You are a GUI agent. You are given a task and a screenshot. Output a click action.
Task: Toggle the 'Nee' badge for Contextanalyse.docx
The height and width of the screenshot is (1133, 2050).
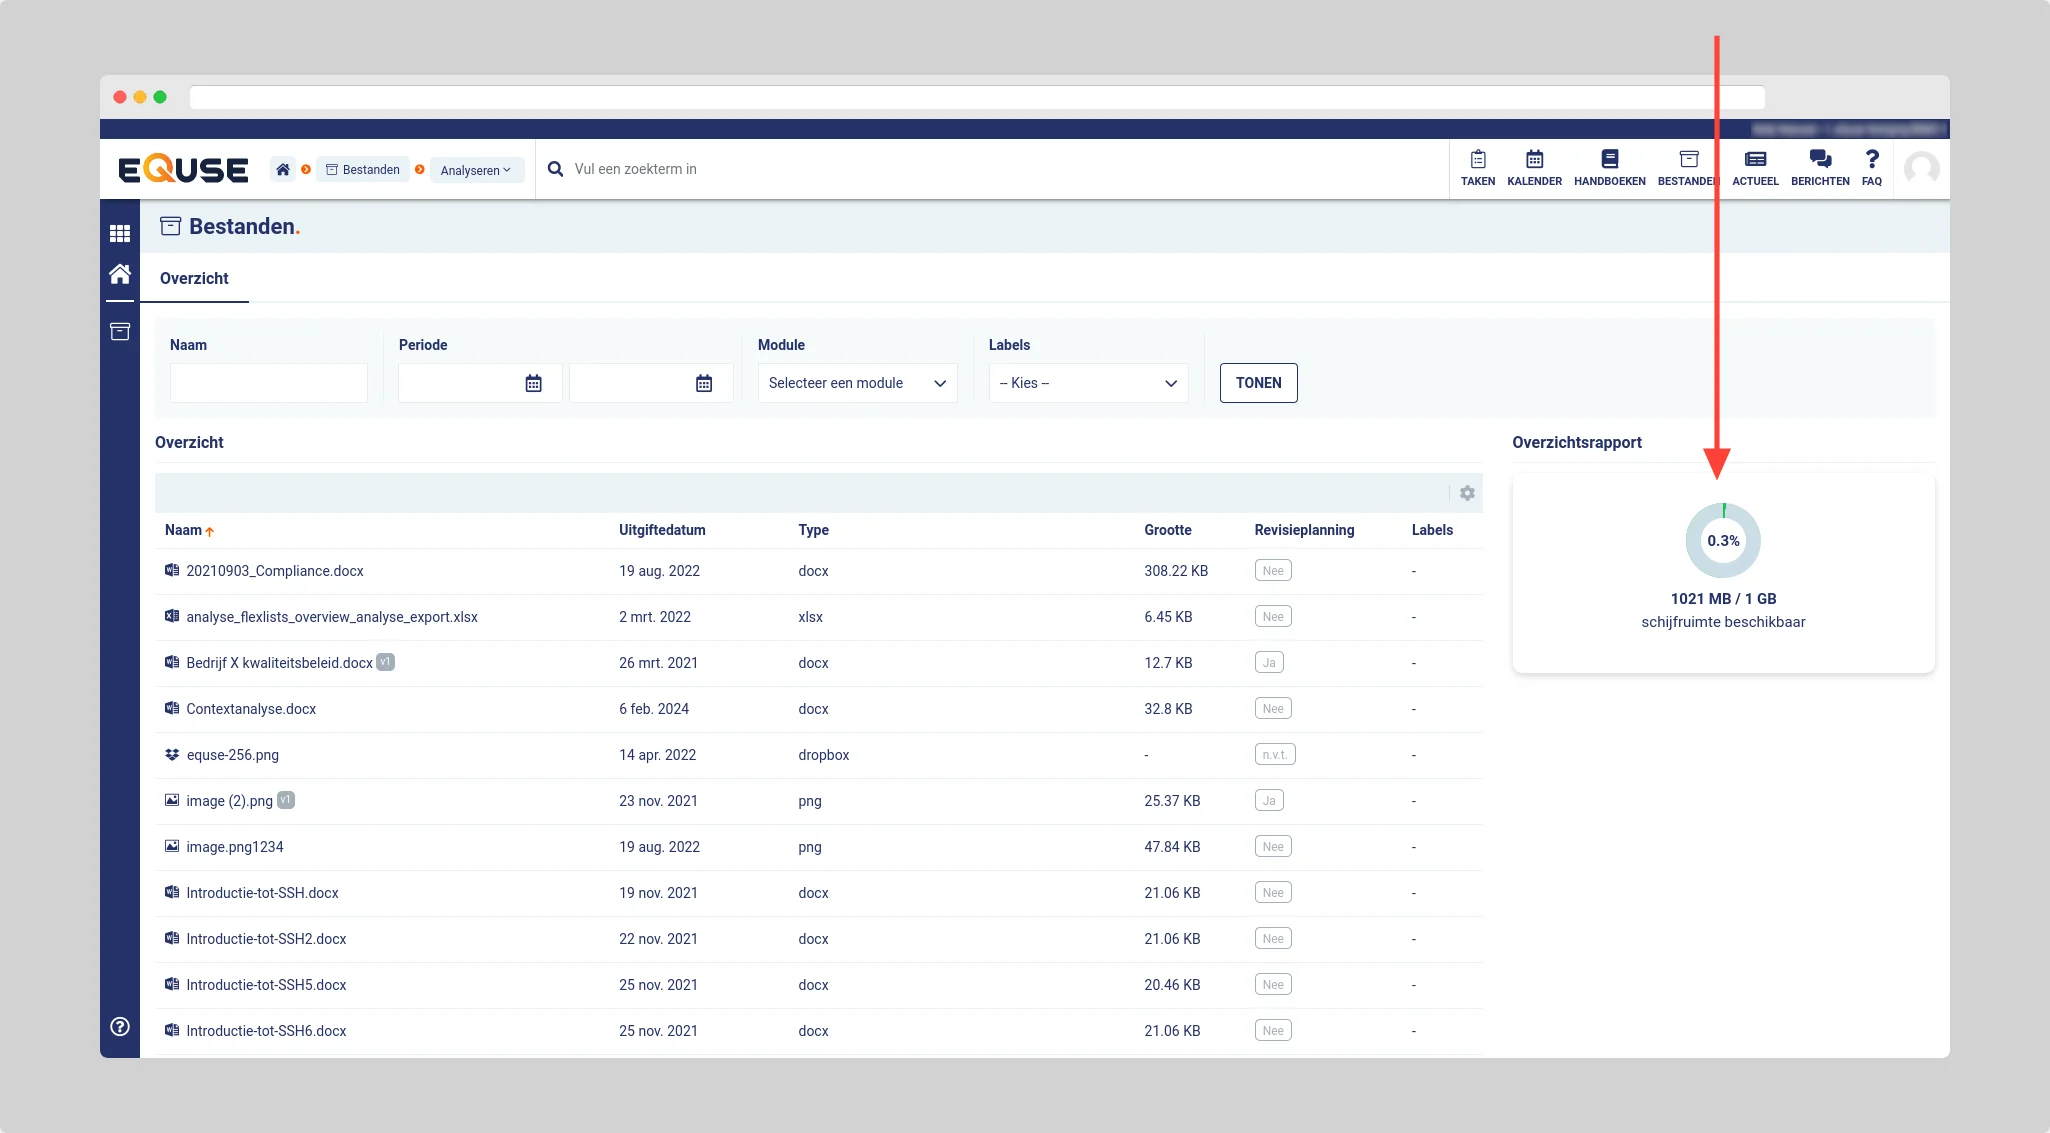click(x=1272, y=709)
